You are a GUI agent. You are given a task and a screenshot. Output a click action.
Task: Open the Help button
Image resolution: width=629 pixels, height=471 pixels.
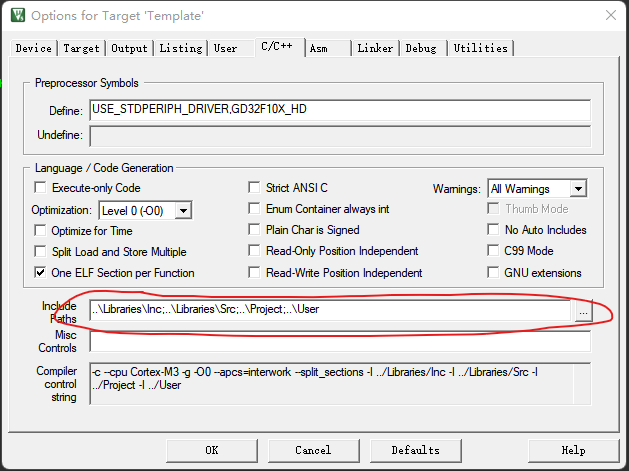(574, 451)
